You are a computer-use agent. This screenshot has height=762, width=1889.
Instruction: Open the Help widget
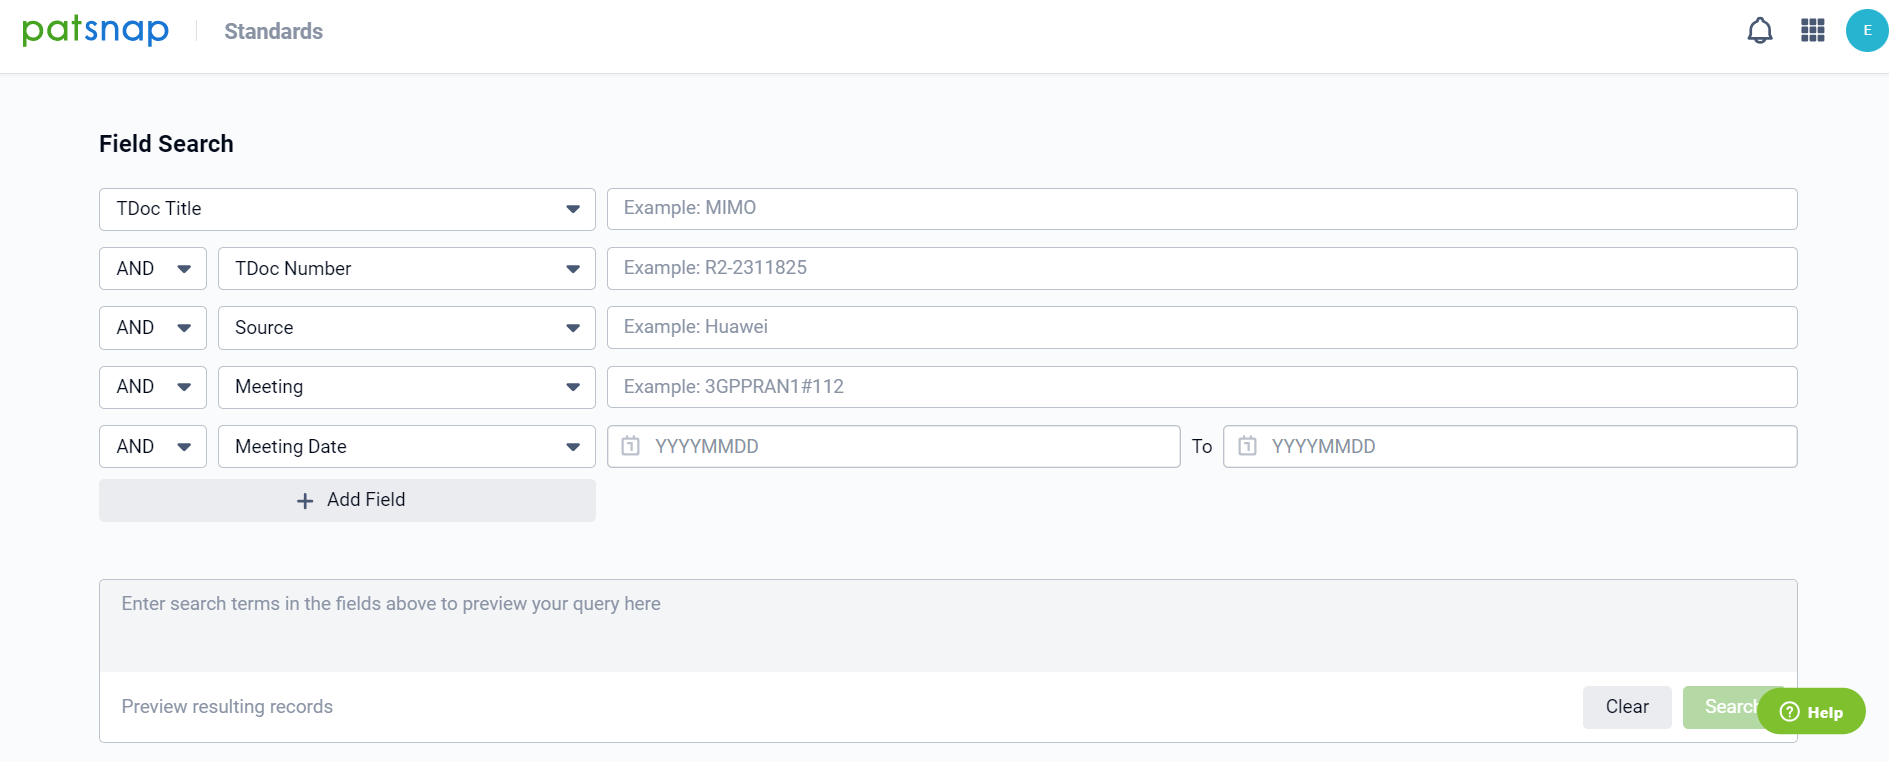click(1811, 711)
